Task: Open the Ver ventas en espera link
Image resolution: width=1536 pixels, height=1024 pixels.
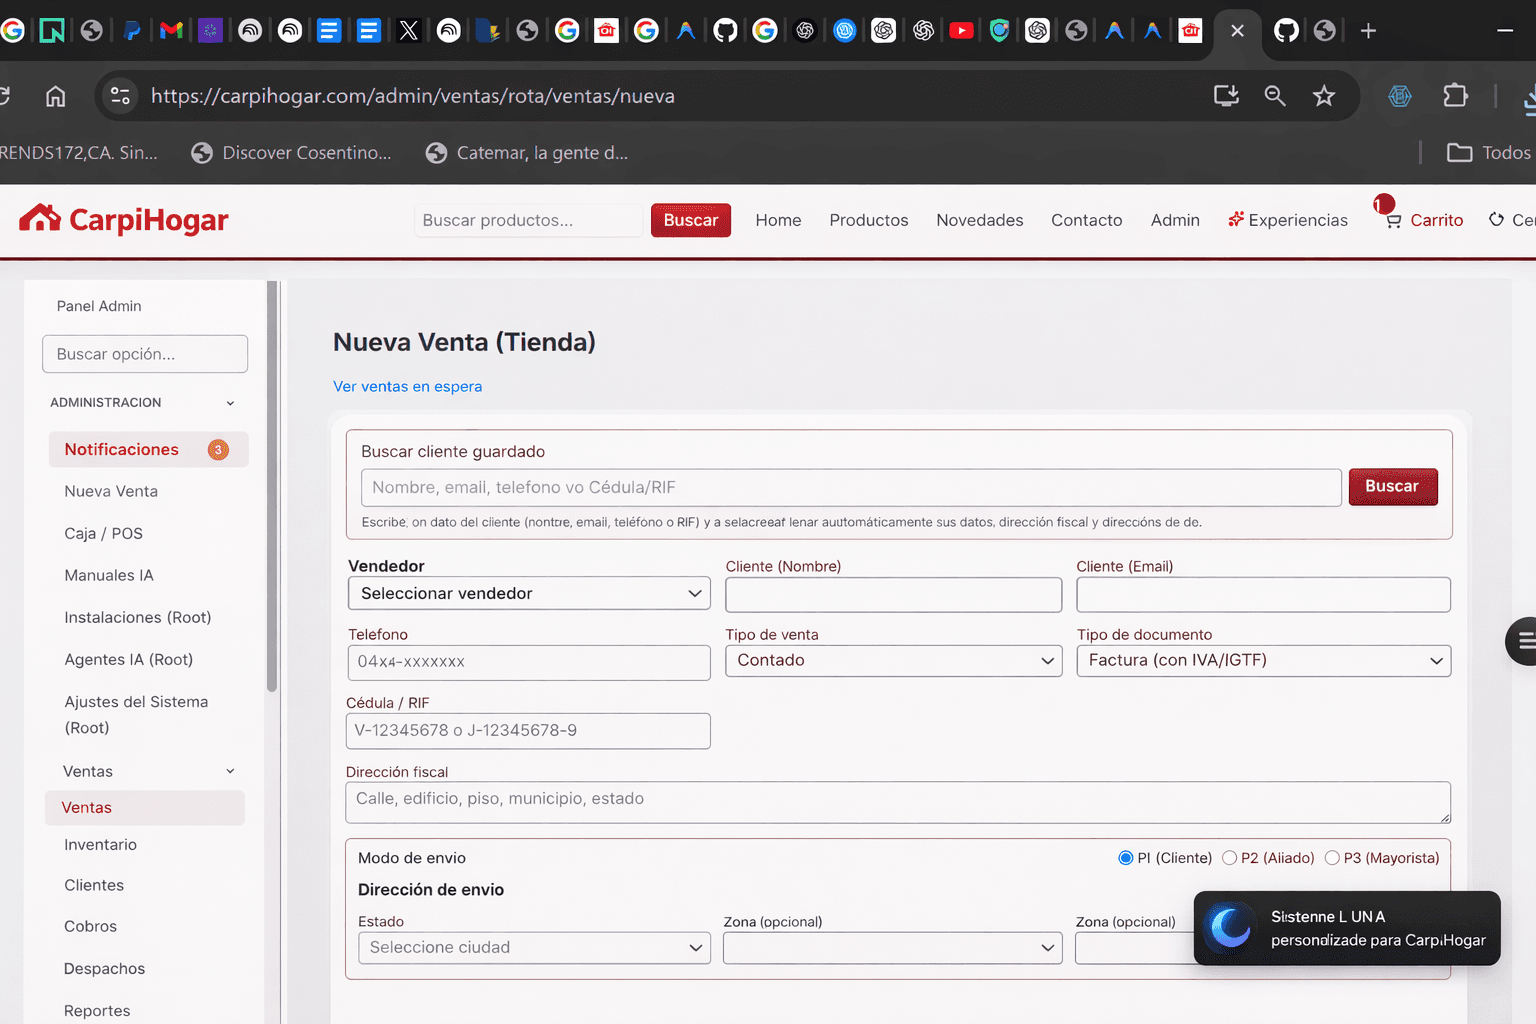Action: coord(407,386)
